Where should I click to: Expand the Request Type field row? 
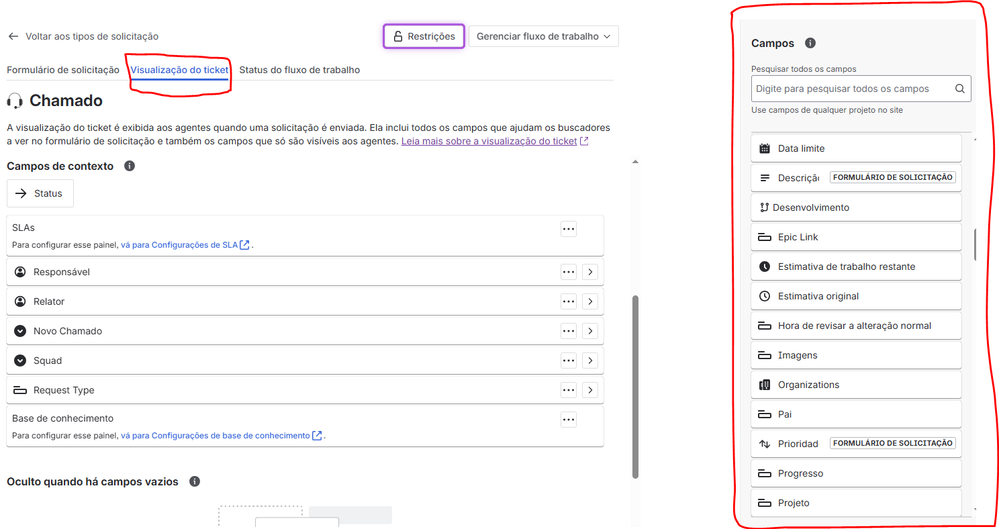(x=590, y=389)
